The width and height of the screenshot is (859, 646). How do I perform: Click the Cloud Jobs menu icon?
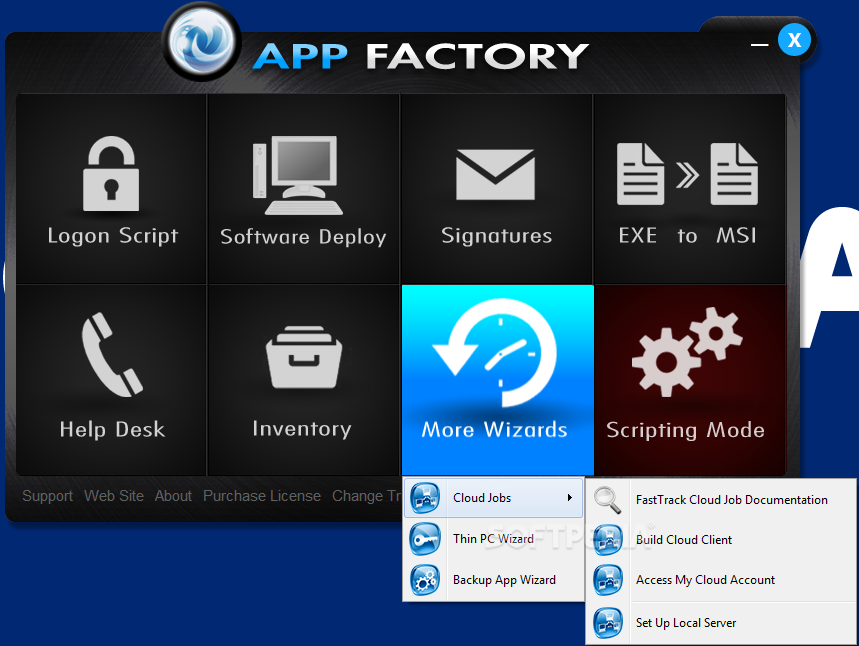[x=425, y=498]
